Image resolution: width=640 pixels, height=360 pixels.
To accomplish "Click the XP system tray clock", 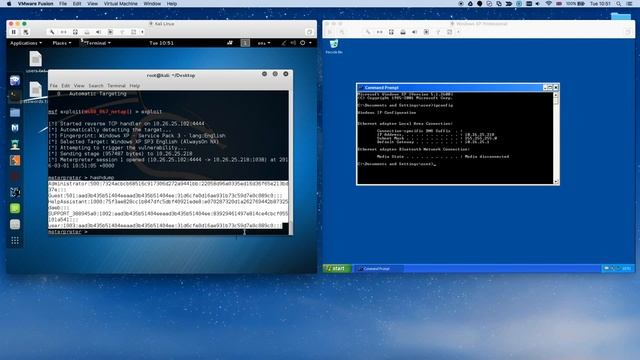I will click(x=626, y=269).
